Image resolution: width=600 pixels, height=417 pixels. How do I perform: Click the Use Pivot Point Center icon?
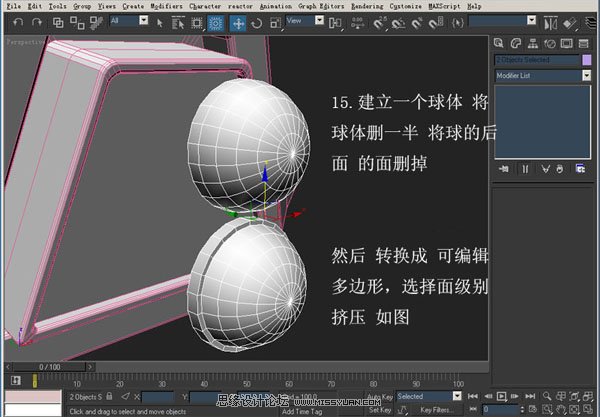click(x=335, y=23)
